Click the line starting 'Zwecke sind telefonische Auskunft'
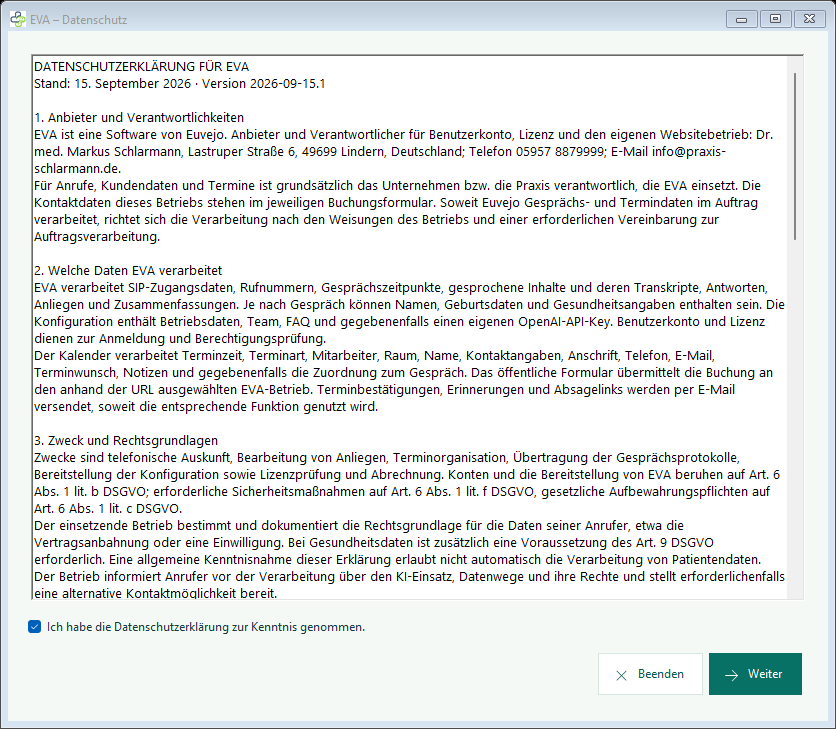836x729 pixels. pyautogui.click(x=387, y=458)
